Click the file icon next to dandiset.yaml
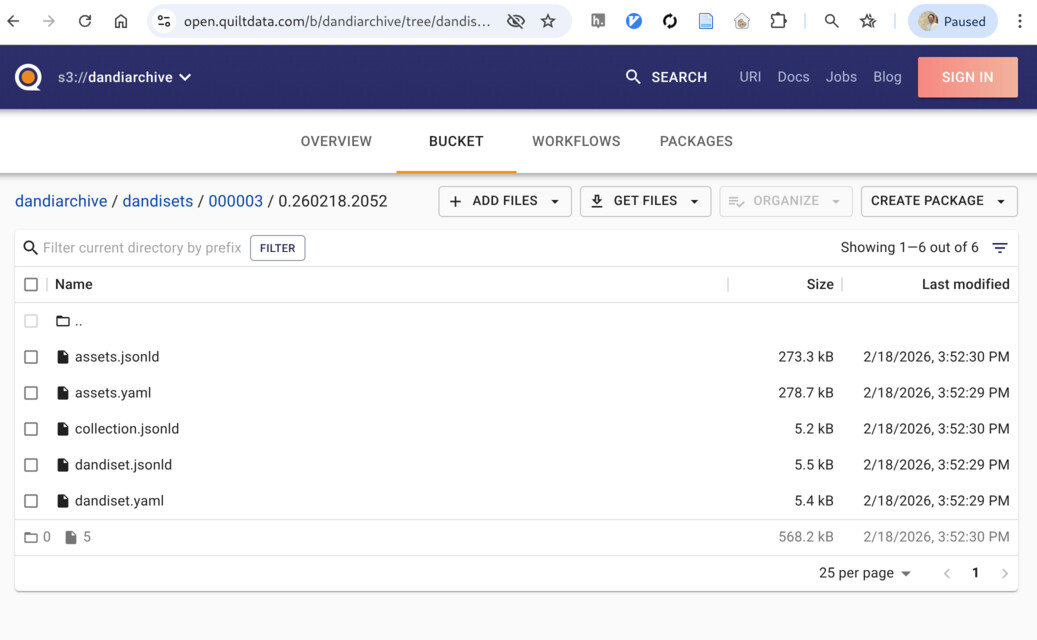 point(63,501)
